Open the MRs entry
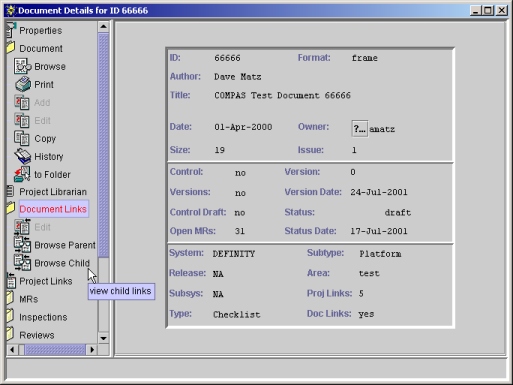This screenshot has width=513, height=385. [29, 299]
